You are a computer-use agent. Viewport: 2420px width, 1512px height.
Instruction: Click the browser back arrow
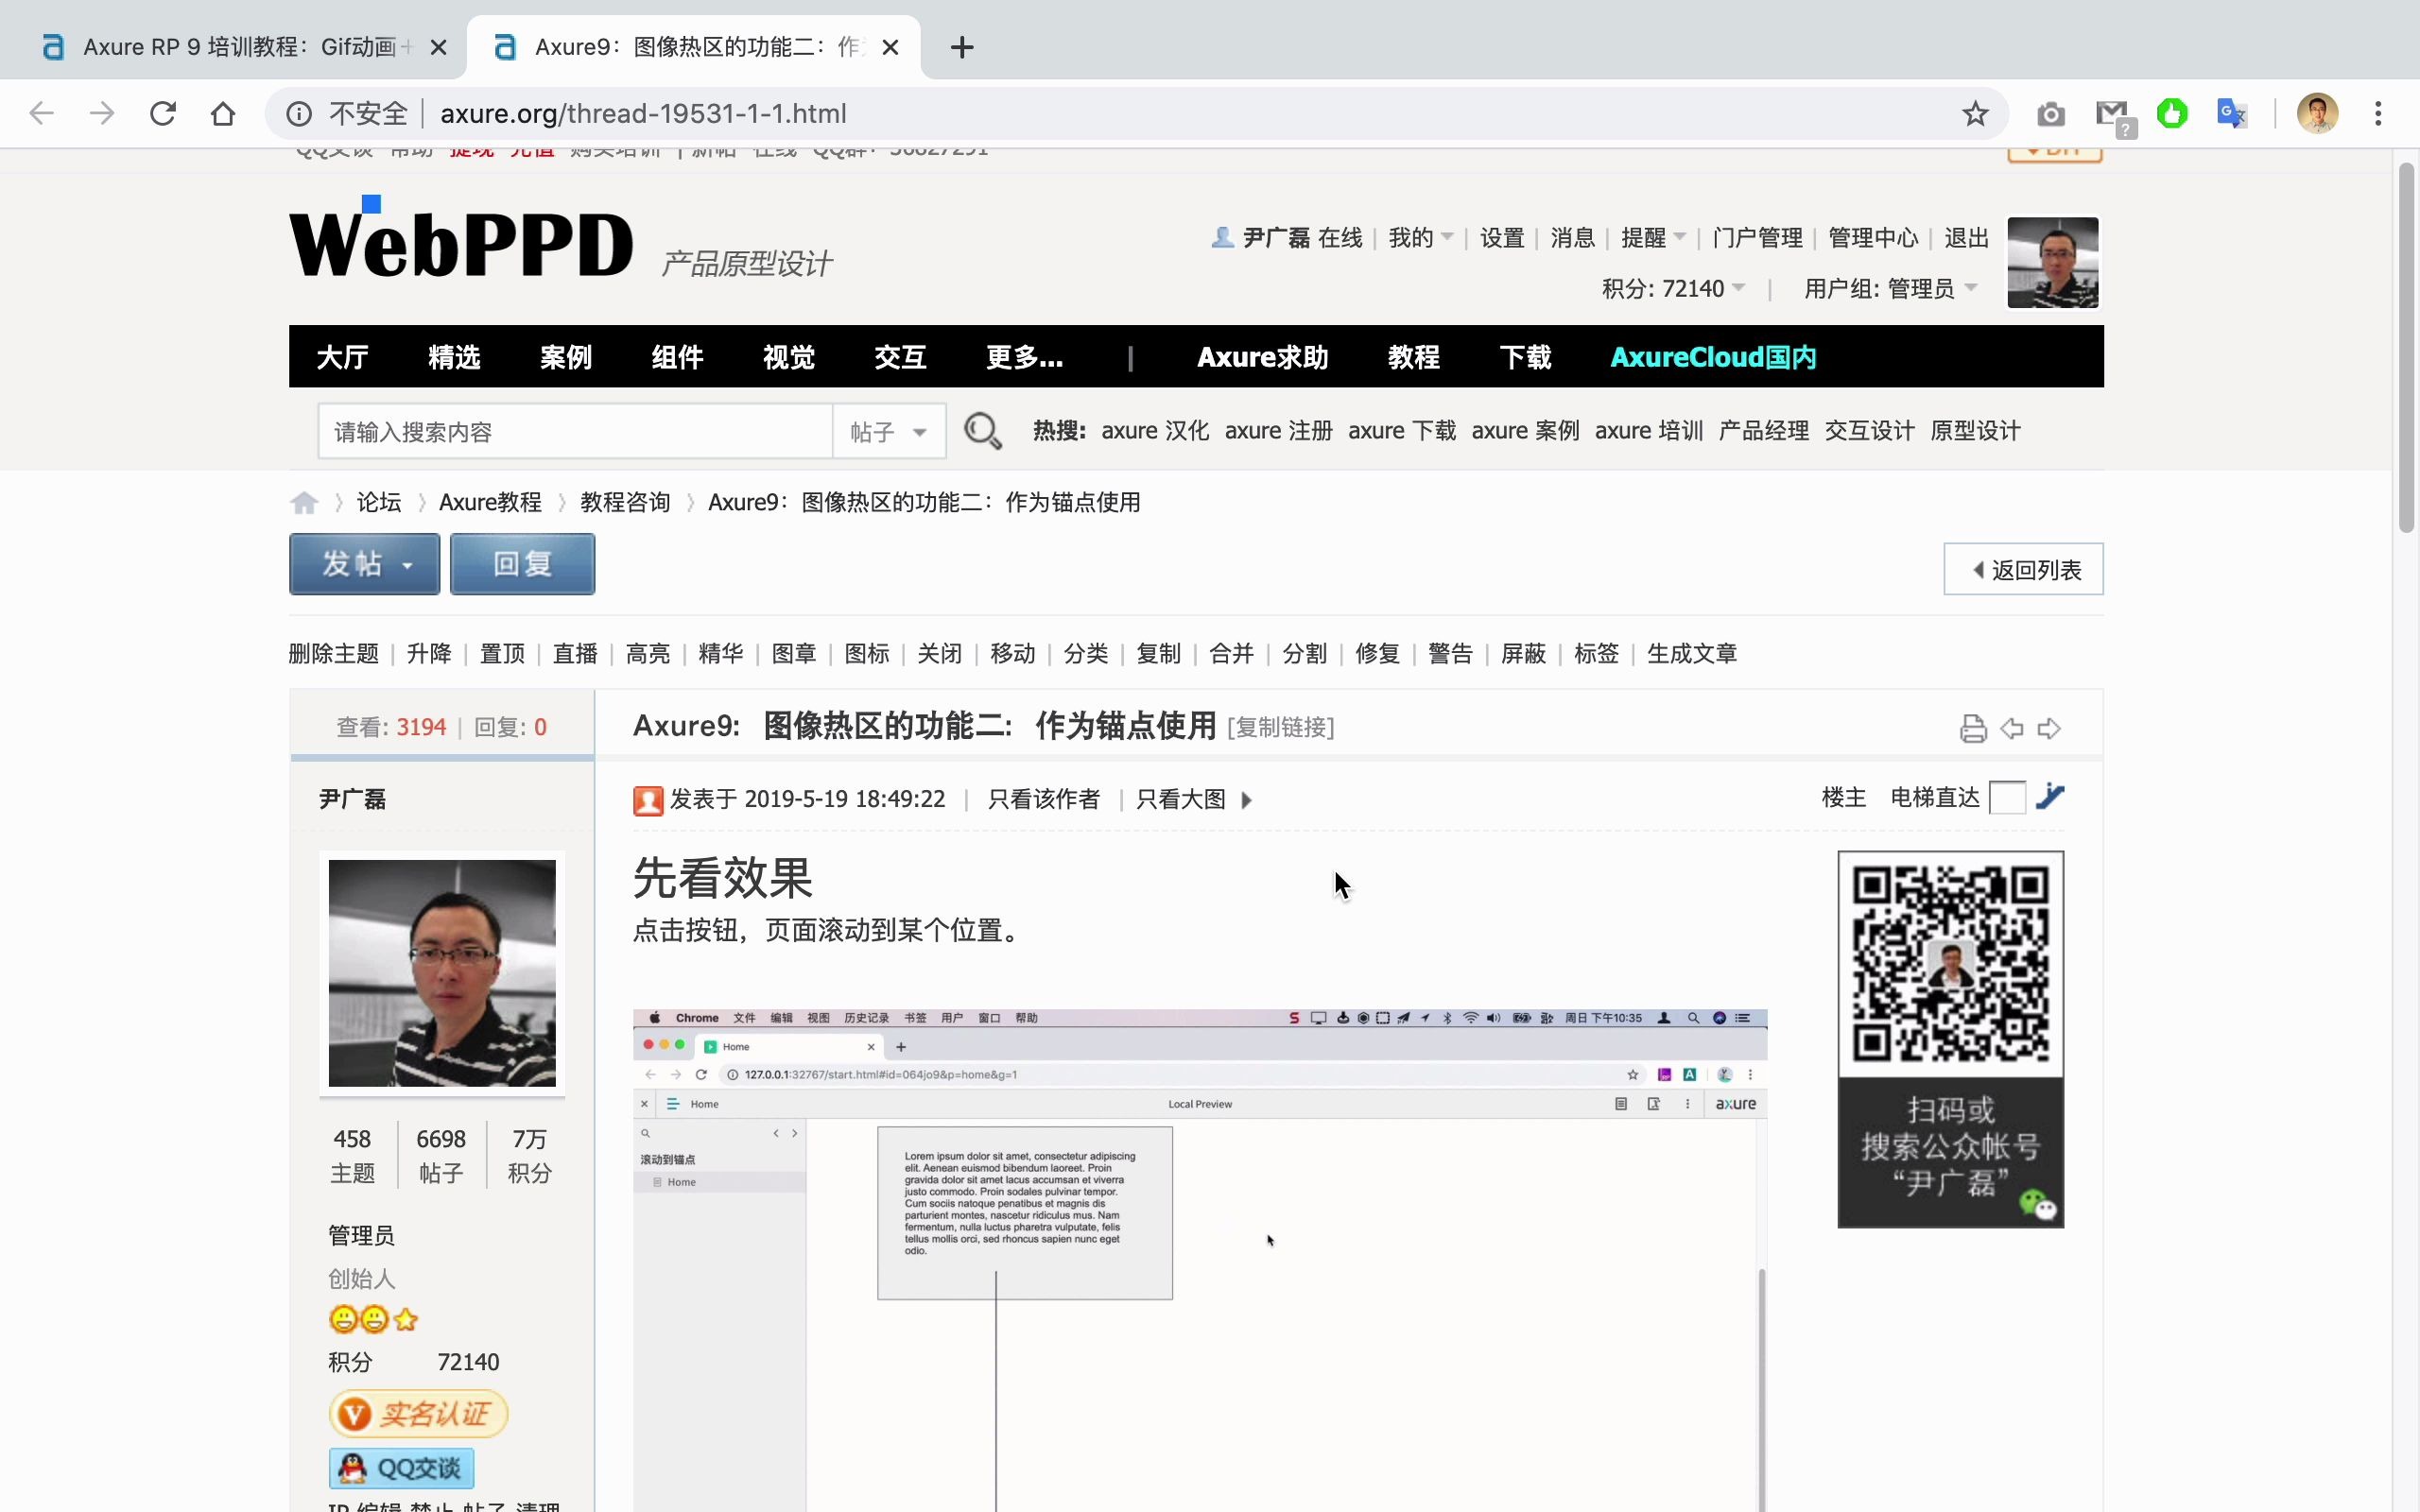41,113
